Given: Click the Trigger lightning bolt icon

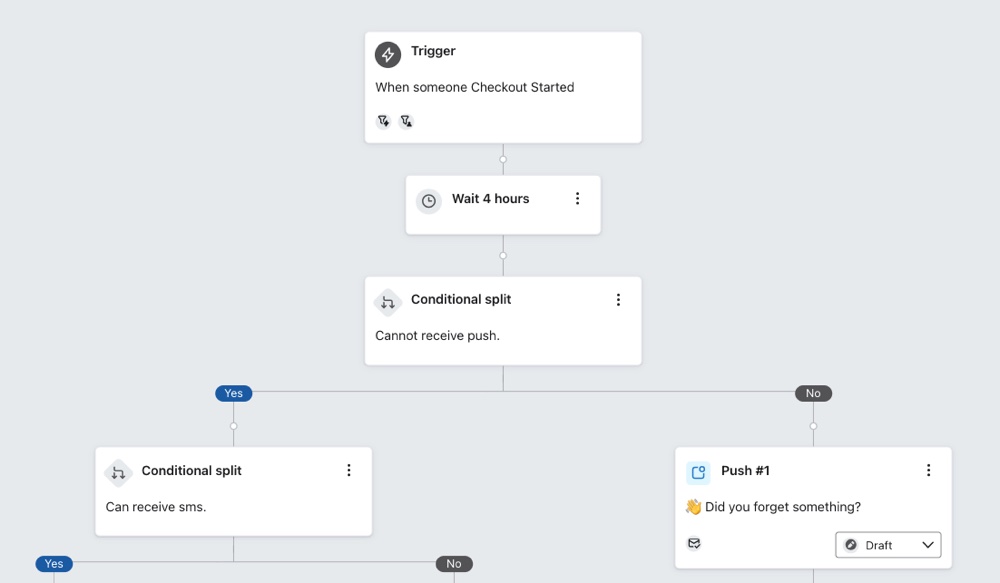Looking at the screenshot, I should click(x=387, y=54).
